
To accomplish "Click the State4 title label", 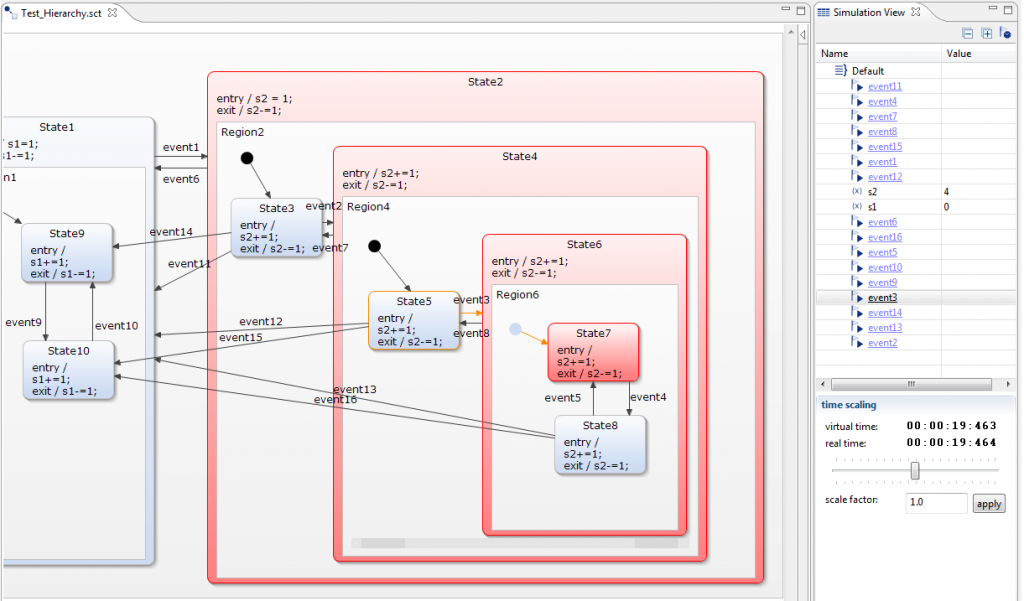I will click(x=519, y=156).
